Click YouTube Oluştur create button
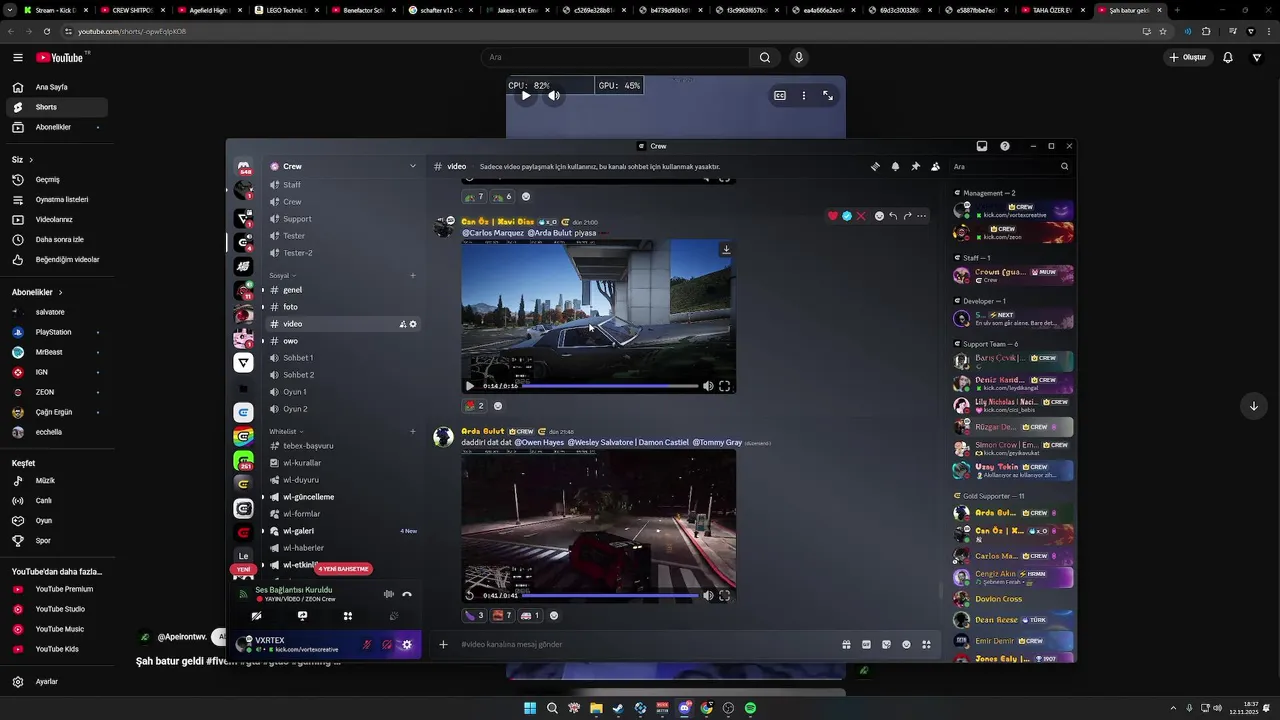The width and height of the screenshot is (1280, 720). pyautogui.click(x=1188, y=57)
